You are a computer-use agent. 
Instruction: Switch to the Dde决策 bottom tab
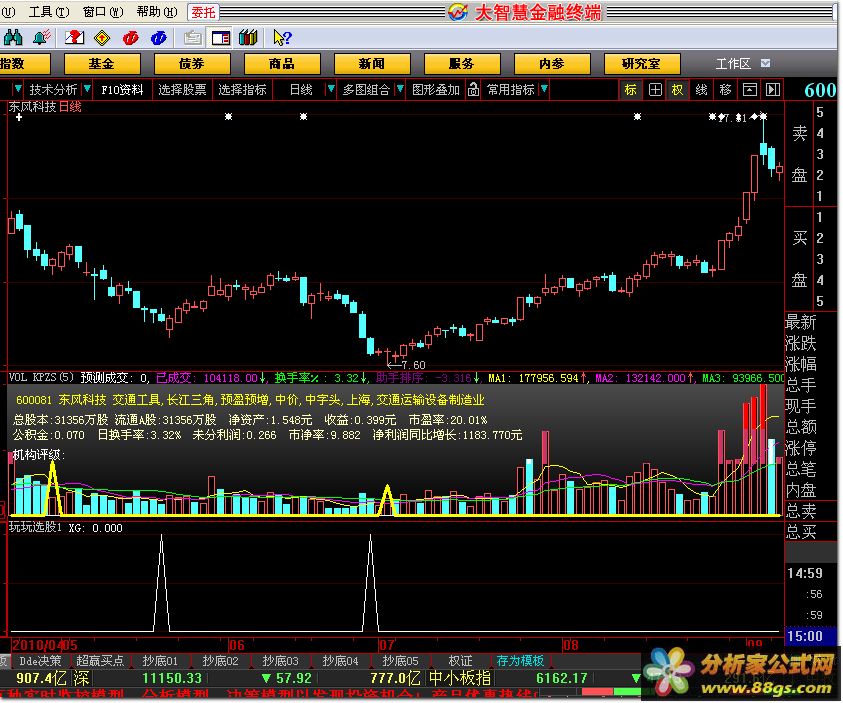tap(40, 661)
